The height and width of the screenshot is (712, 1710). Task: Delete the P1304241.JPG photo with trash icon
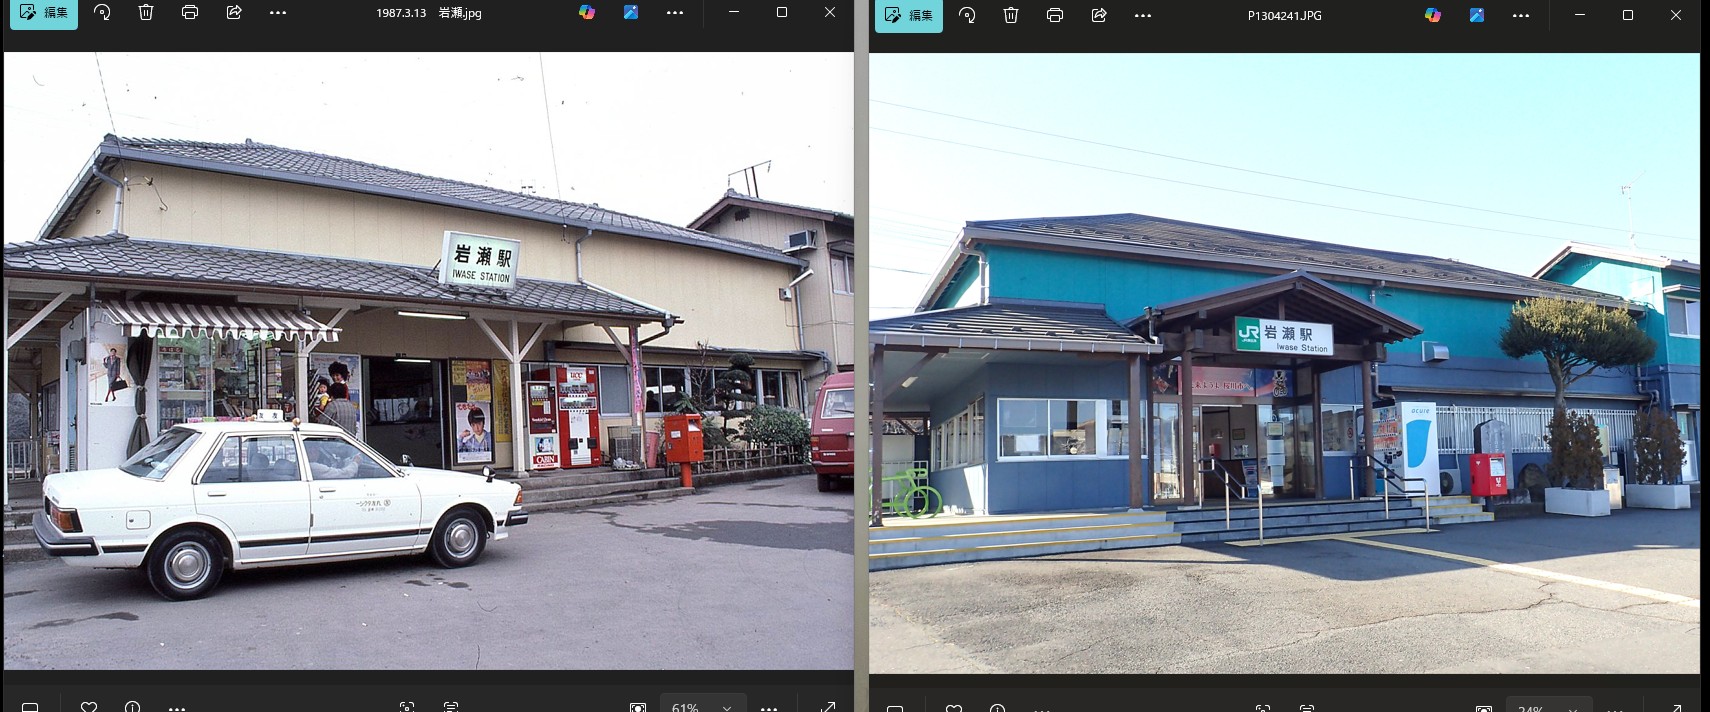[1011, 15]
